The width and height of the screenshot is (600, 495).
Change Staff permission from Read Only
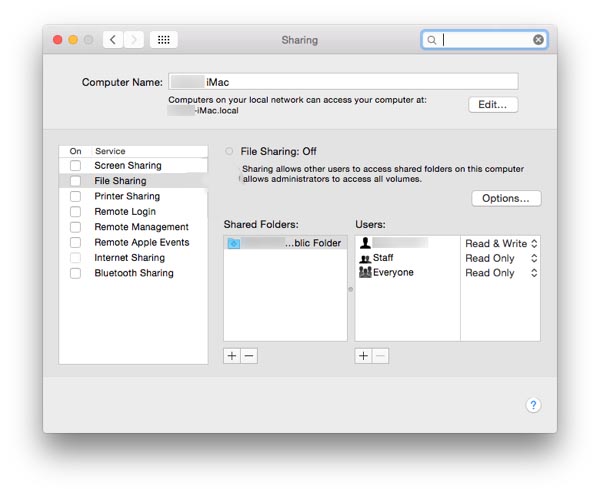click(501, 258)
